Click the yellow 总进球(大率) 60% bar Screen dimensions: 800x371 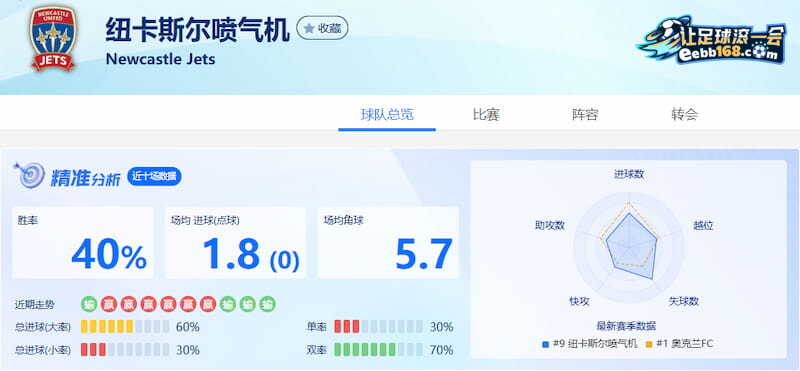(125, 327)
